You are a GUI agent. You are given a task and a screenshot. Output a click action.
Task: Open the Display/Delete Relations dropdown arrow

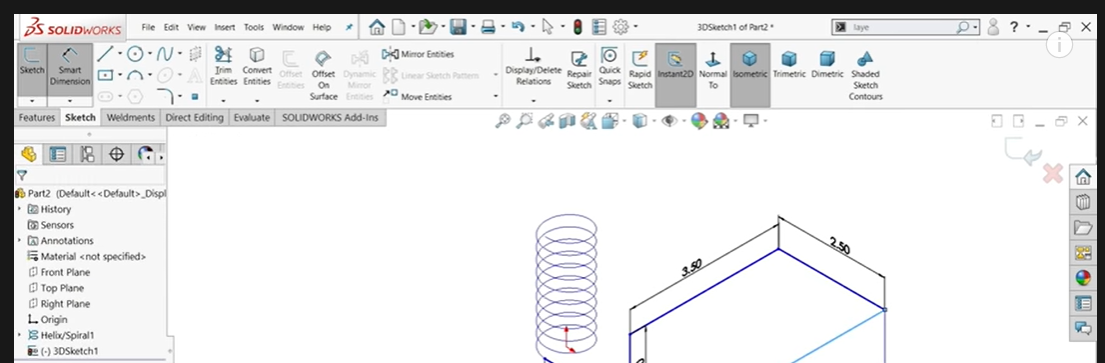point(533,101)
